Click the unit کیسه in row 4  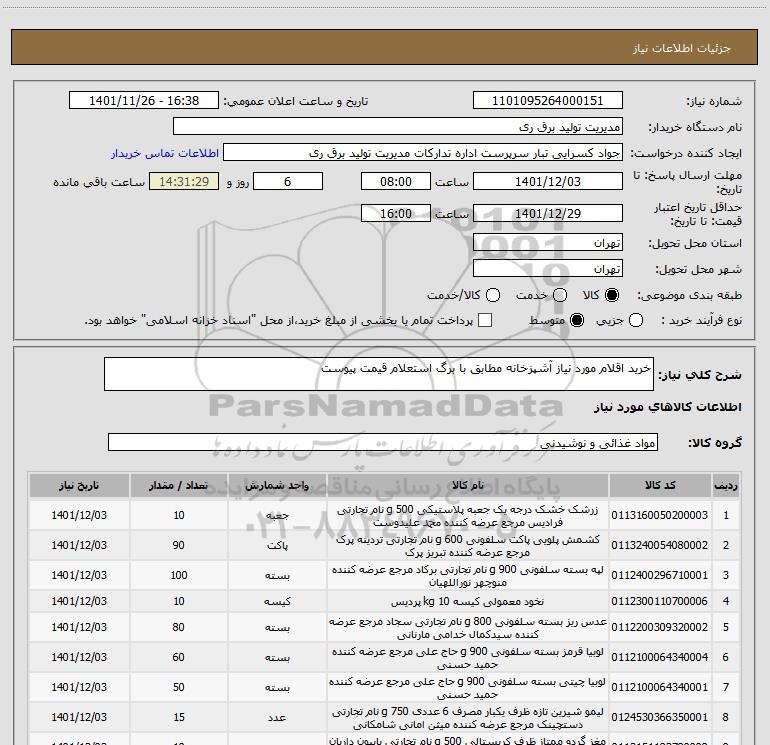(x=277, y=602)
